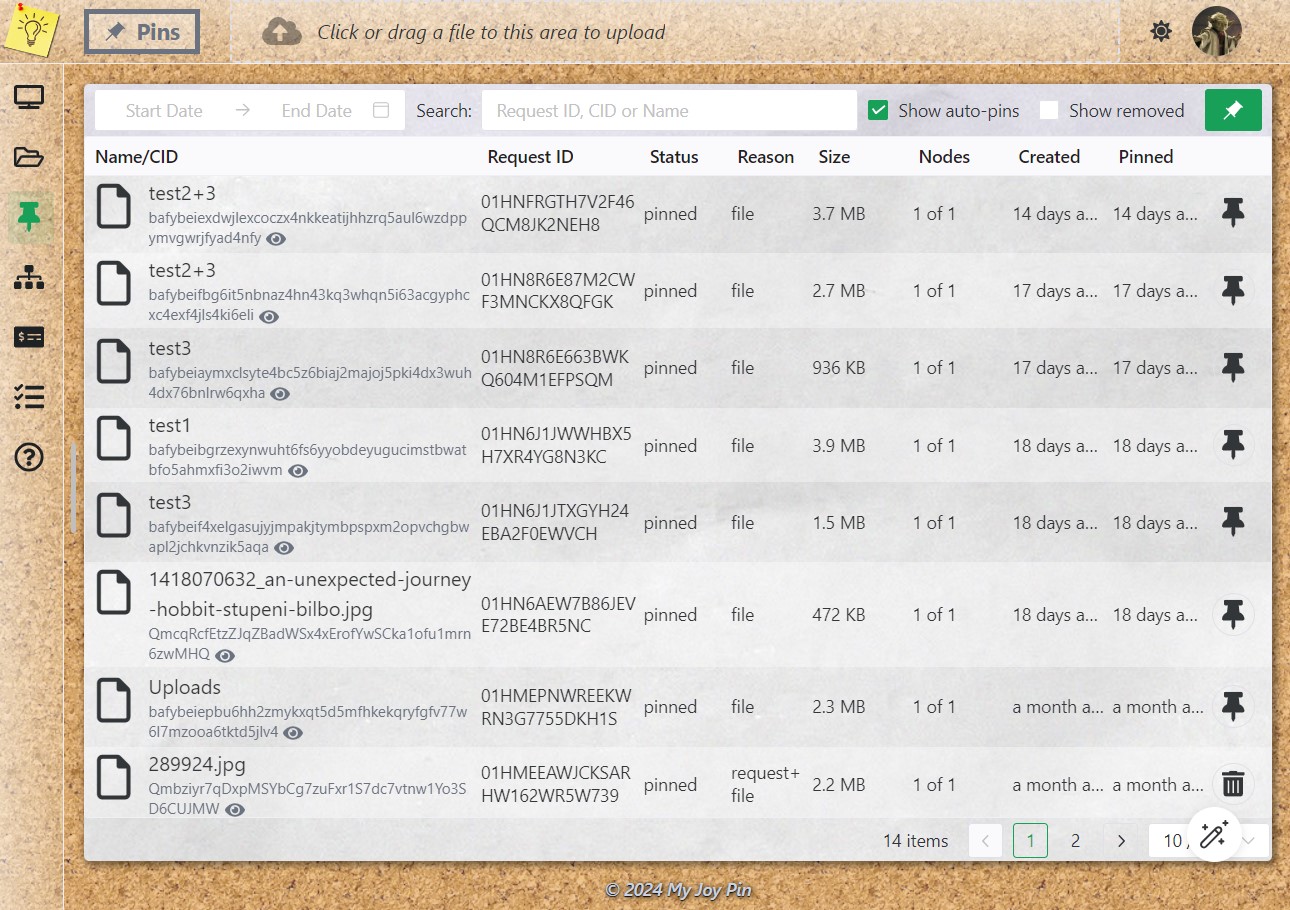Open the user avatar profile menu

(1217, 32)
